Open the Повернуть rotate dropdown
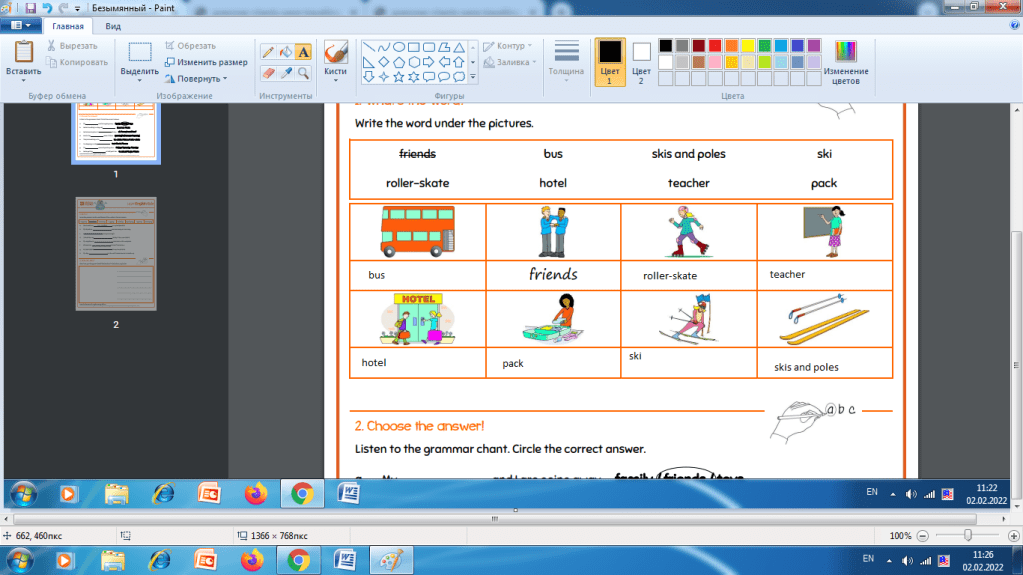Viewport: 1023px width, 575px height. coord(201,78)
